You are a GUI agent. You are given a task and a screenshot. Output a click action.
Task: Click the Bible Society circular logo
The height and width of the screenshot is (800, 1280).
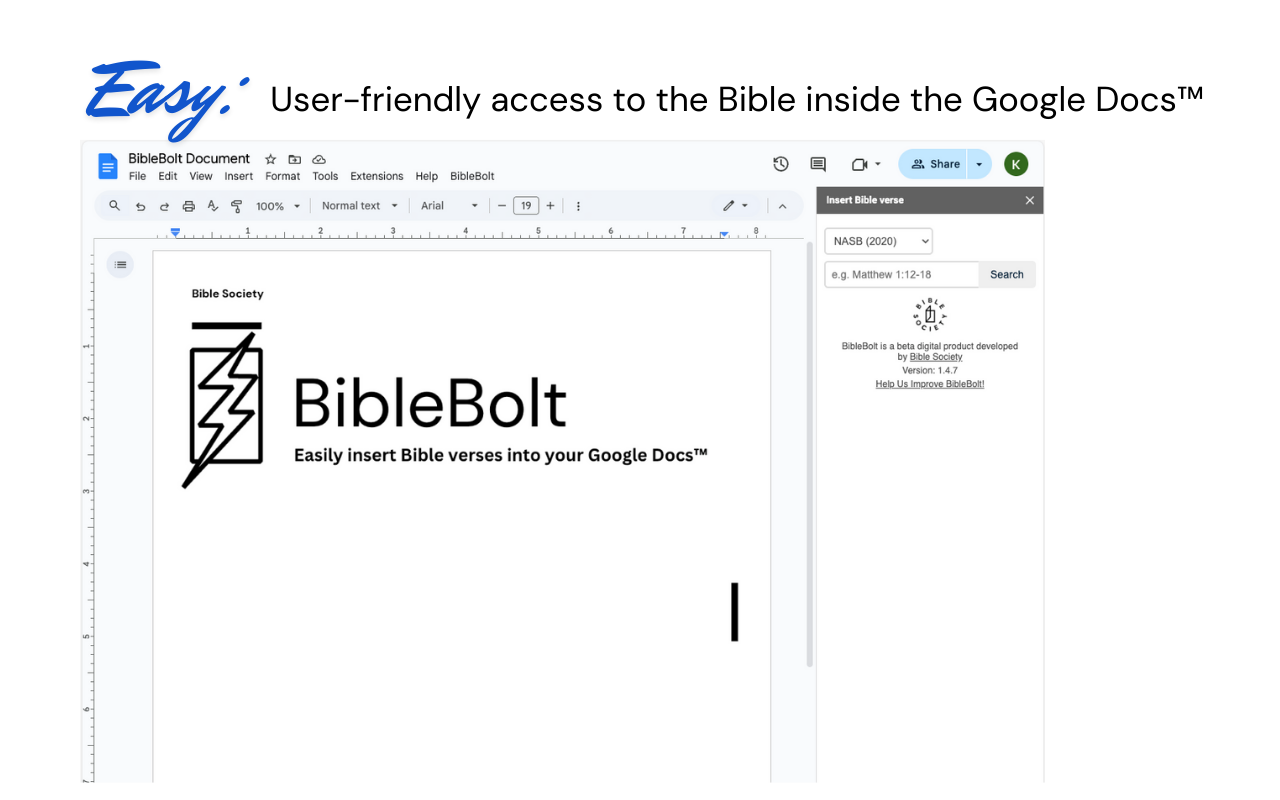pos(930,315)
